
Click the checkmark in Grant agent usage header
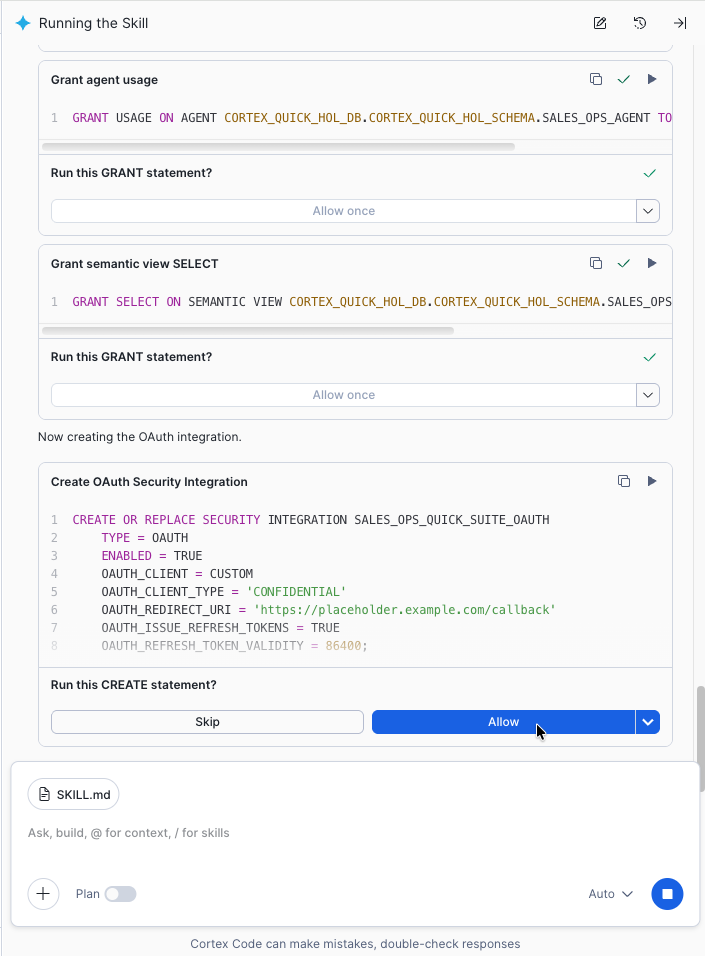[623, 79]
